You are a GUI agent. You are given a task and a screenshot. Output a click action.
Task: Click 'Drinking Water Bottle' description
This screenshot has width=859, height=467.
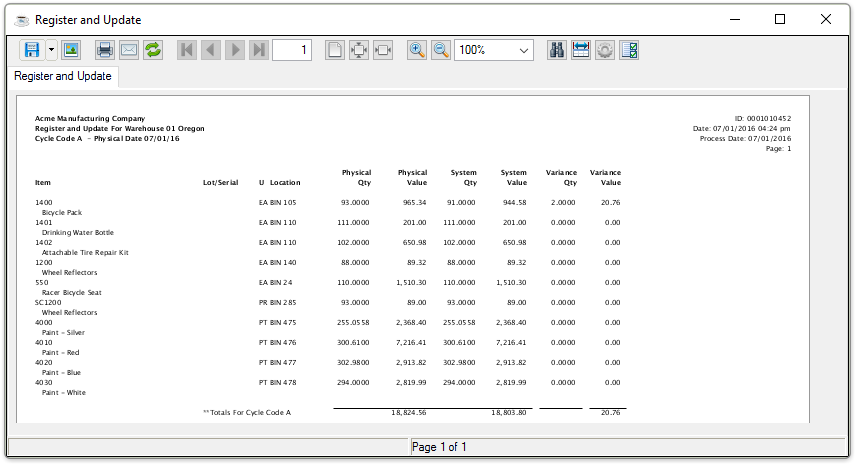click(78, 232)
